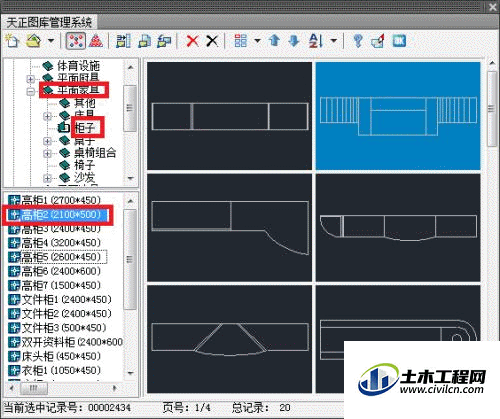500x419 pixels.
Task: Collapse the 平面家具 tree node
Action: [31, 91]
